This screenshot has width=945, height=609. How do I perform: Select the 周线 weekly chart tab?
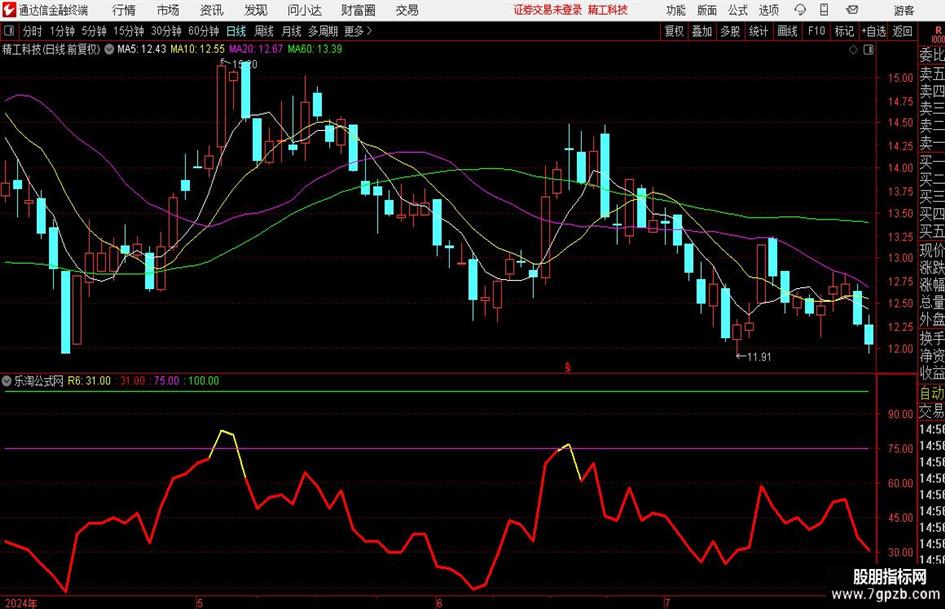pyautogui.click(x=264, y=31)
